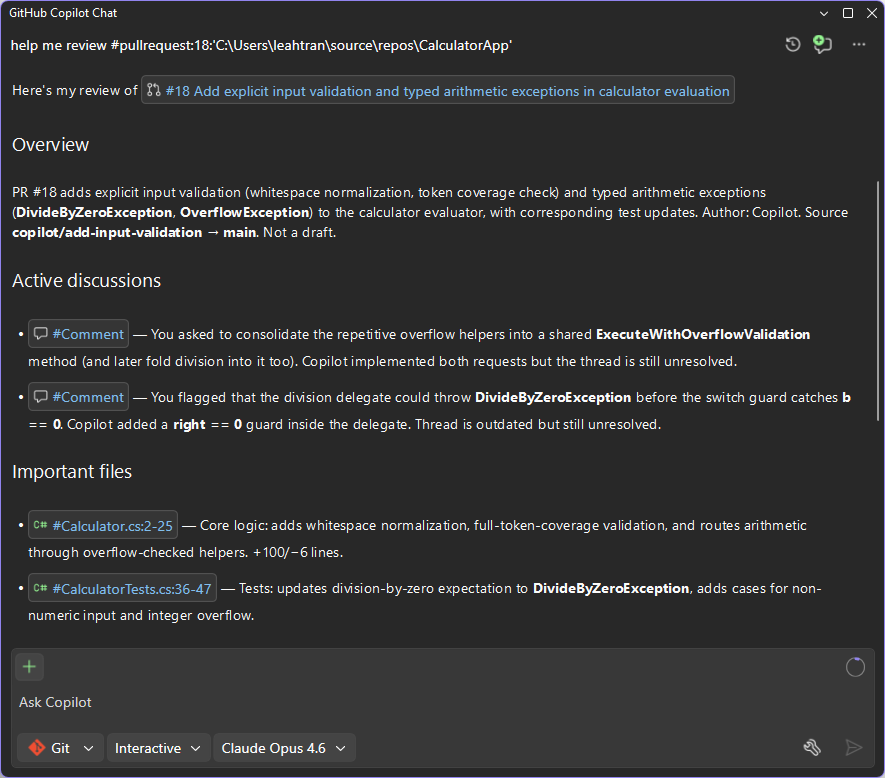Click the chat vertical scrollbar

pos(878,300)
